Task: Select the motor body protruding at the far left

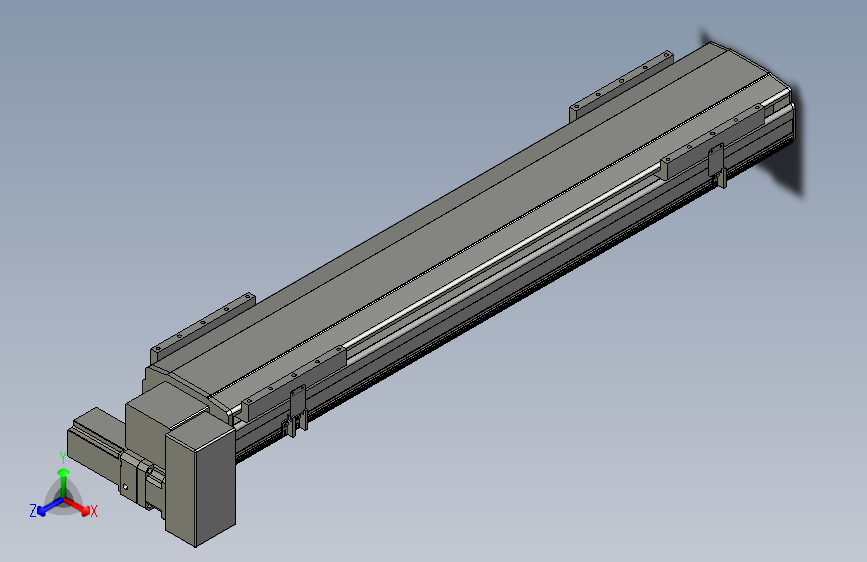Action: click(x=94, y=444)
